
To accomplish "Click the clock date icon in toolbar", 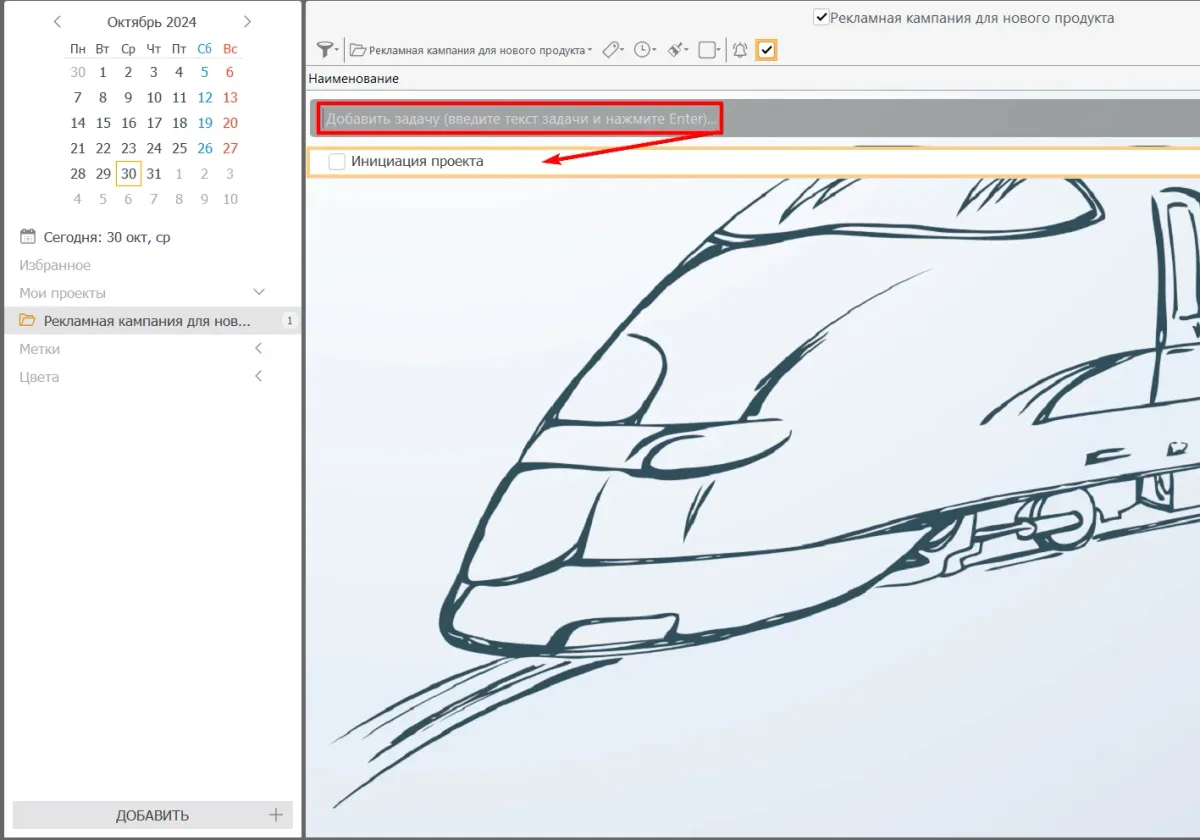I will pos(643,50).
